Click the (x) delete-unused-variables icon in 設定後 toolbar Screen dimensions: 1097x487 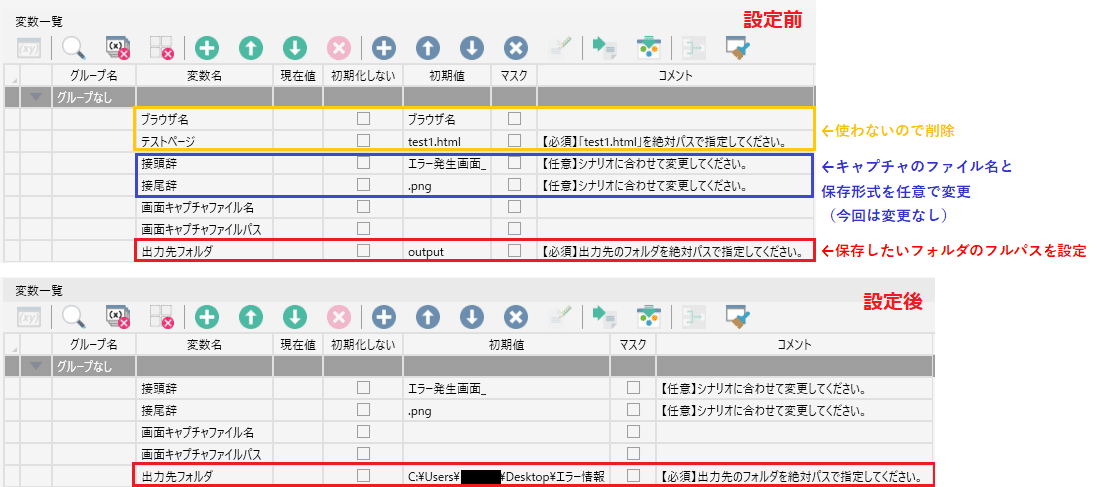tap(118, 317)
